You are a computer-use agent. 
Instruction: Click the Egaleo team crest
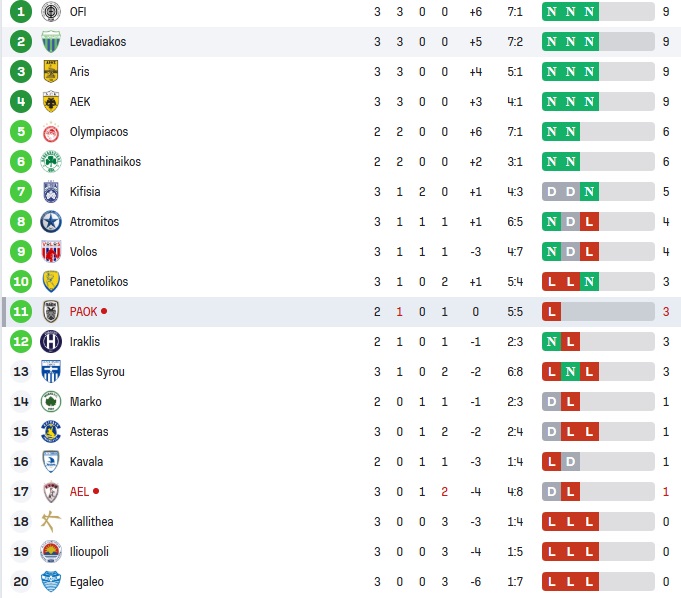point(51,582)
